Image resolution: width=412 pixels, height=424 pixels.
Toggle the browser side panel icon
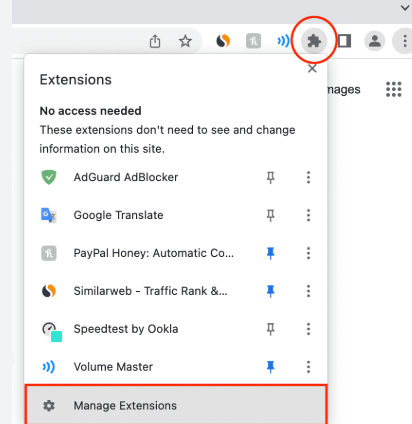click(344, 41)
